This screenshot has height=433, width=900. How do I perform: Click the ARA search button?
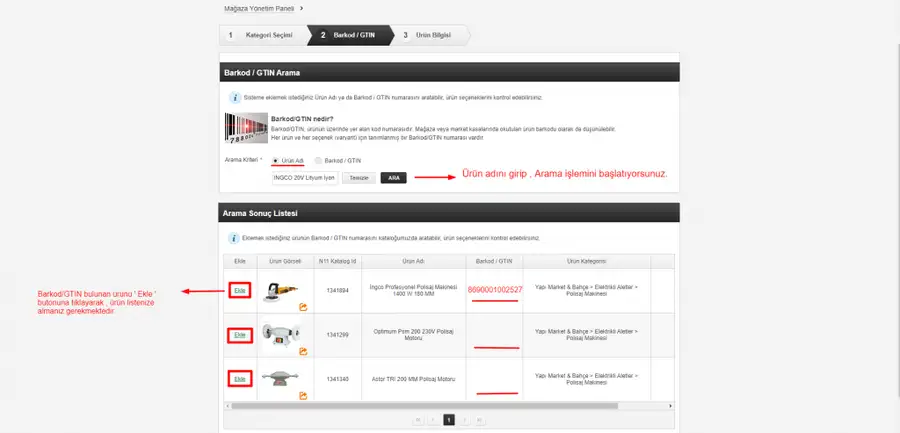point(393,178)
